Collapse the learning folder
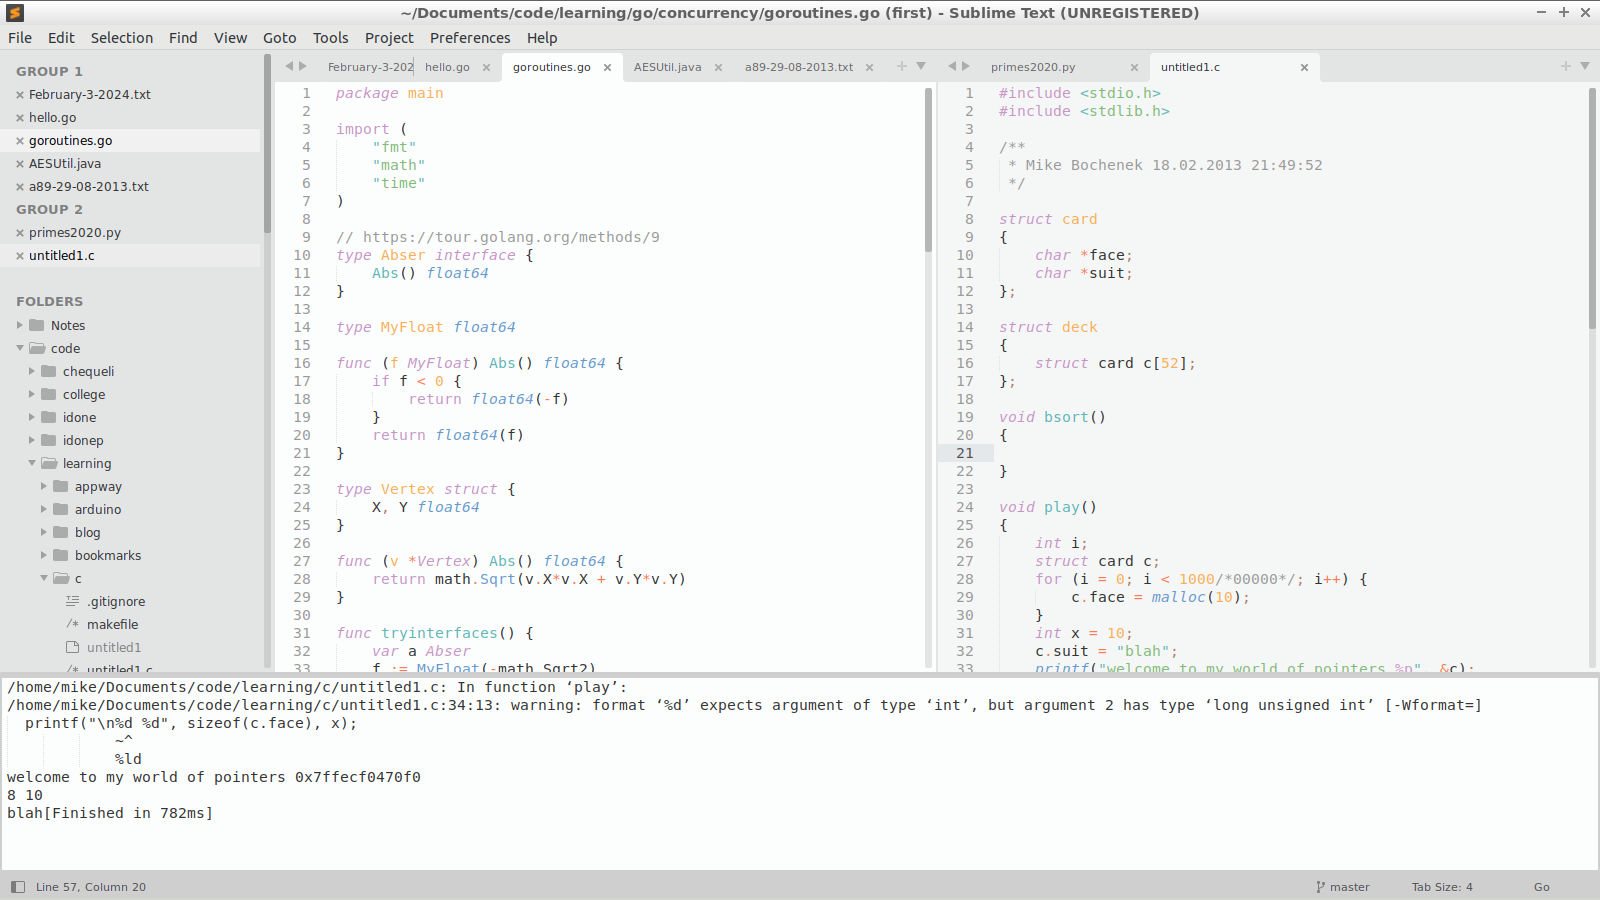 33,463
